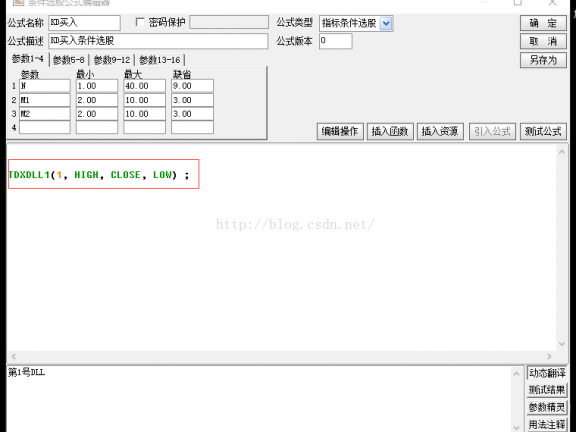Image resolution: width=576 pixels, height=432 pixels.
Task: Select the 动态翻译 side tab
Action: [x=547, y=373]
